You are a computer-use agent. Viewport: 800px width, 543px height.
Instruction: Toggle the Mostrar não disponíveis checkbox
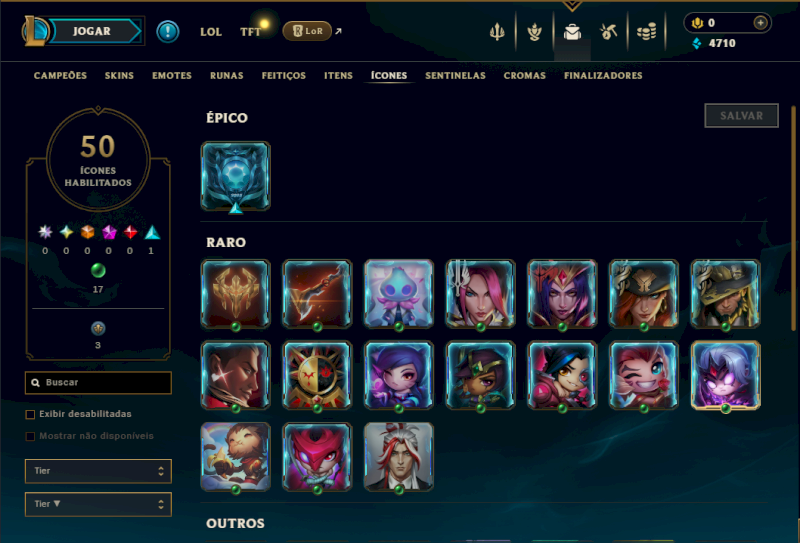pyautogui.click(x=31, y=436)
